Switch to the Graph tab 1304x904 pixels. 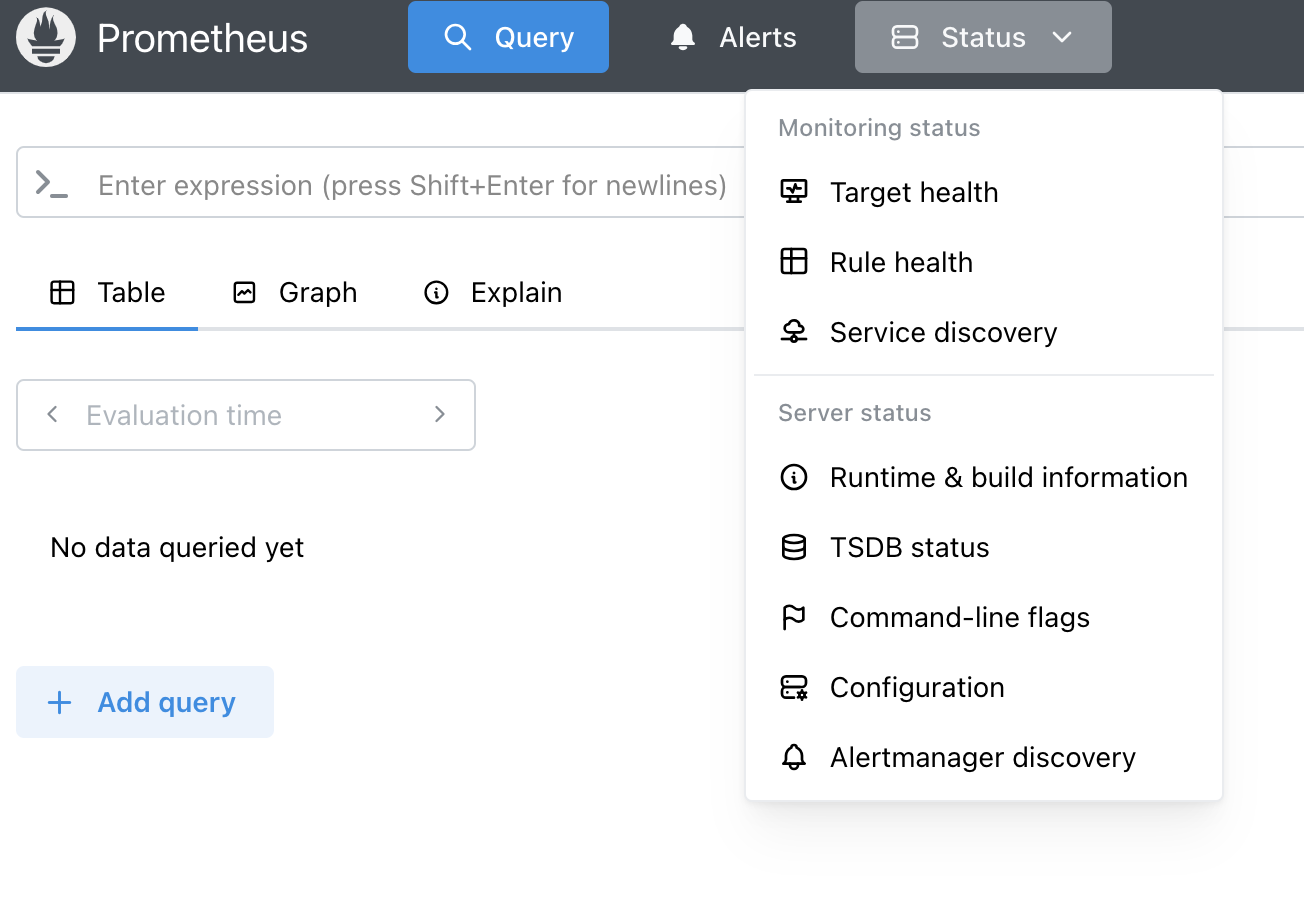296,292
